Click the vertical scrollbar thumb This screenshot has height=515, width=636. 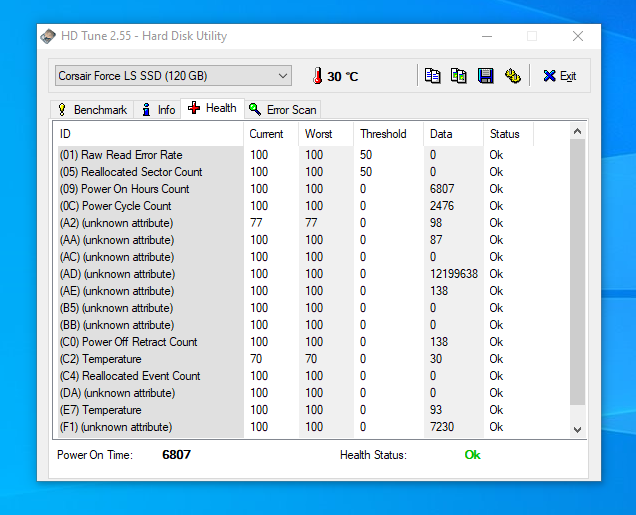(578, 272)
